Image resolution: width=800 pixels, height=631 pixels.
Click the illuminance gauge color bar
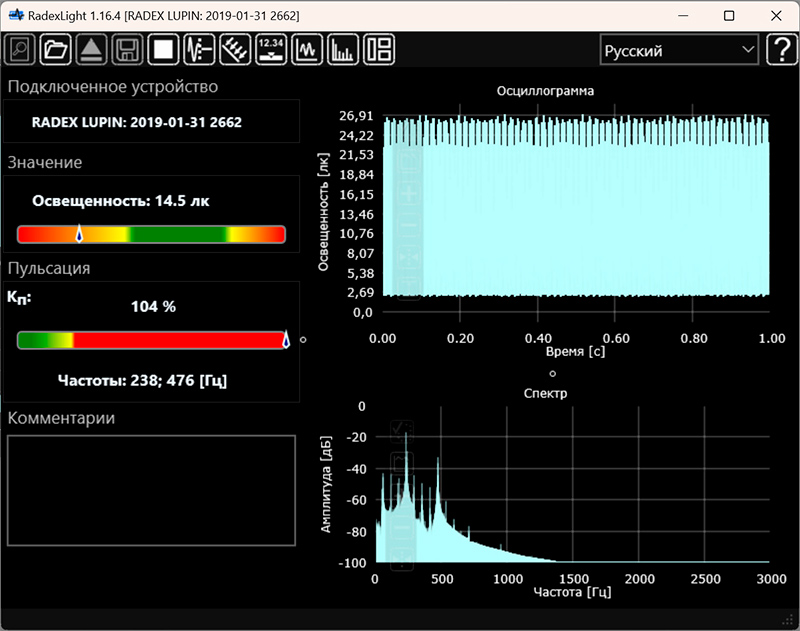[151, 234]
